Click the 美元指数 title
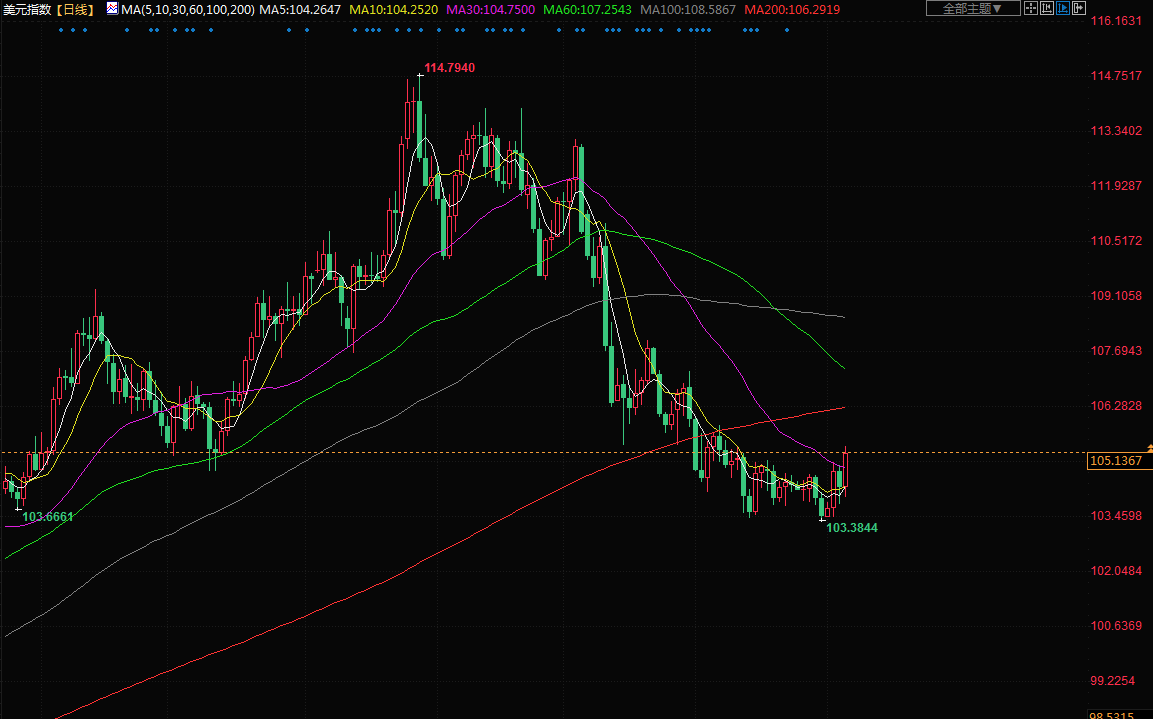The height and width of the screenshot is (719, 1153). point(27,9)
